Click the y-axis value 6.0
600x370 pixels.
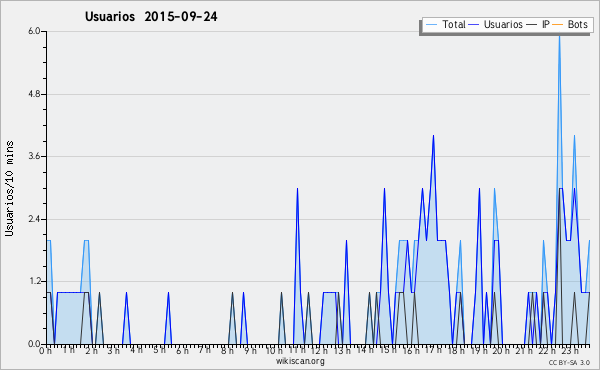click(x=34, y=31)
